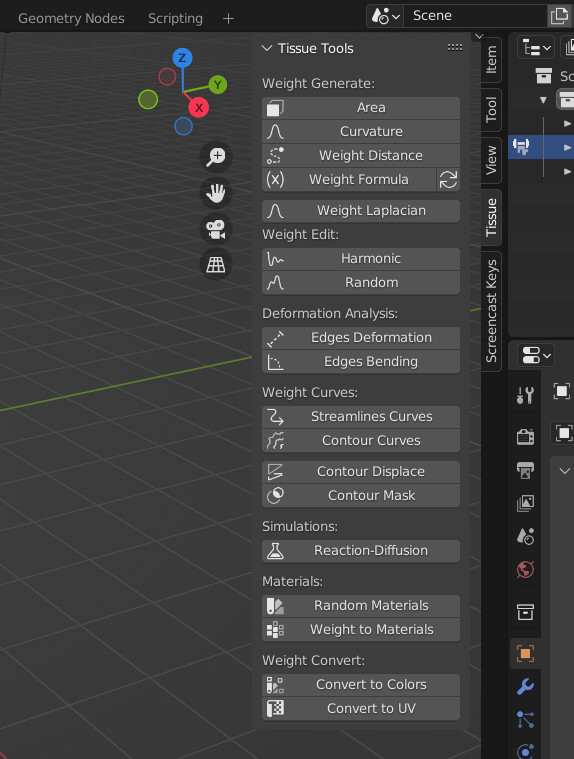Viewport: 574px width, 759px height.
Task: Open the Tool properties tab (wrench and screwdriver)
Action: [x=525, y=395]
